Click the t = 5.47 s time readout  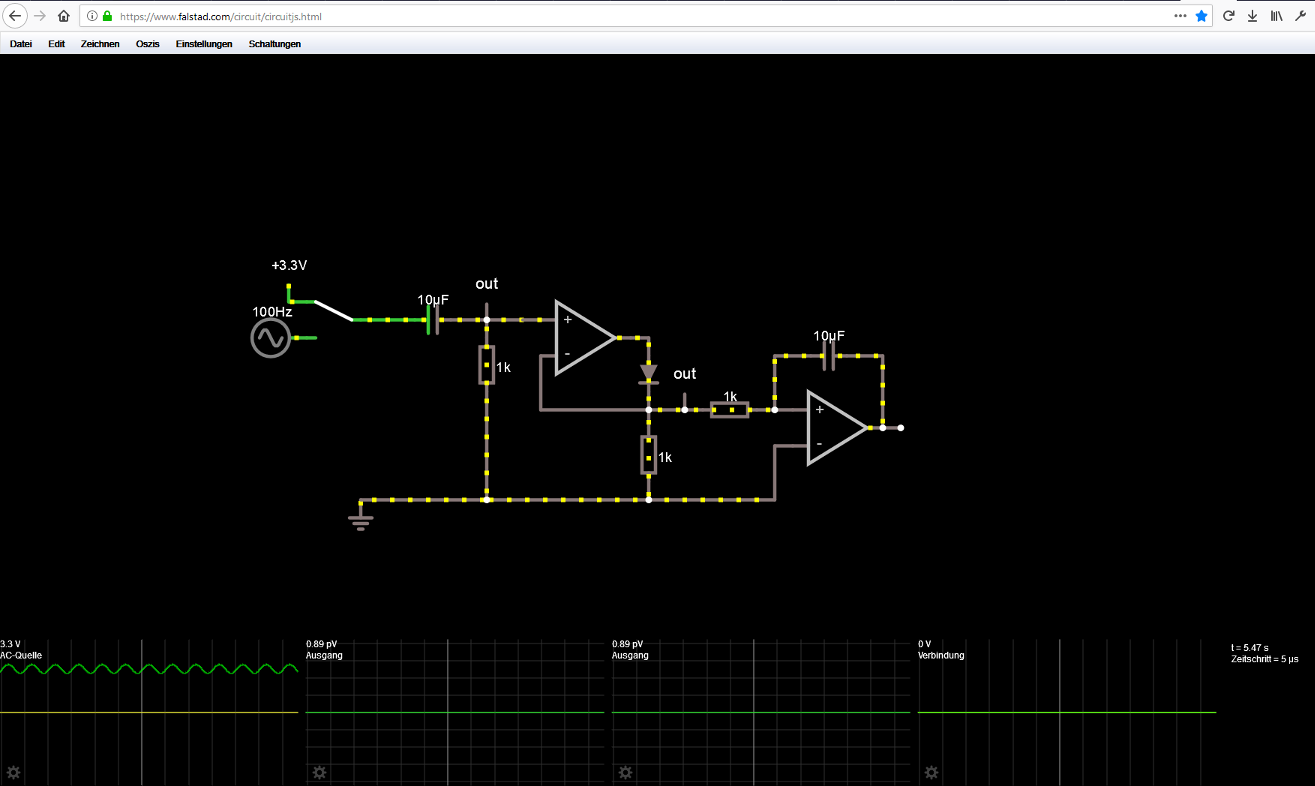click(1250, 648)
